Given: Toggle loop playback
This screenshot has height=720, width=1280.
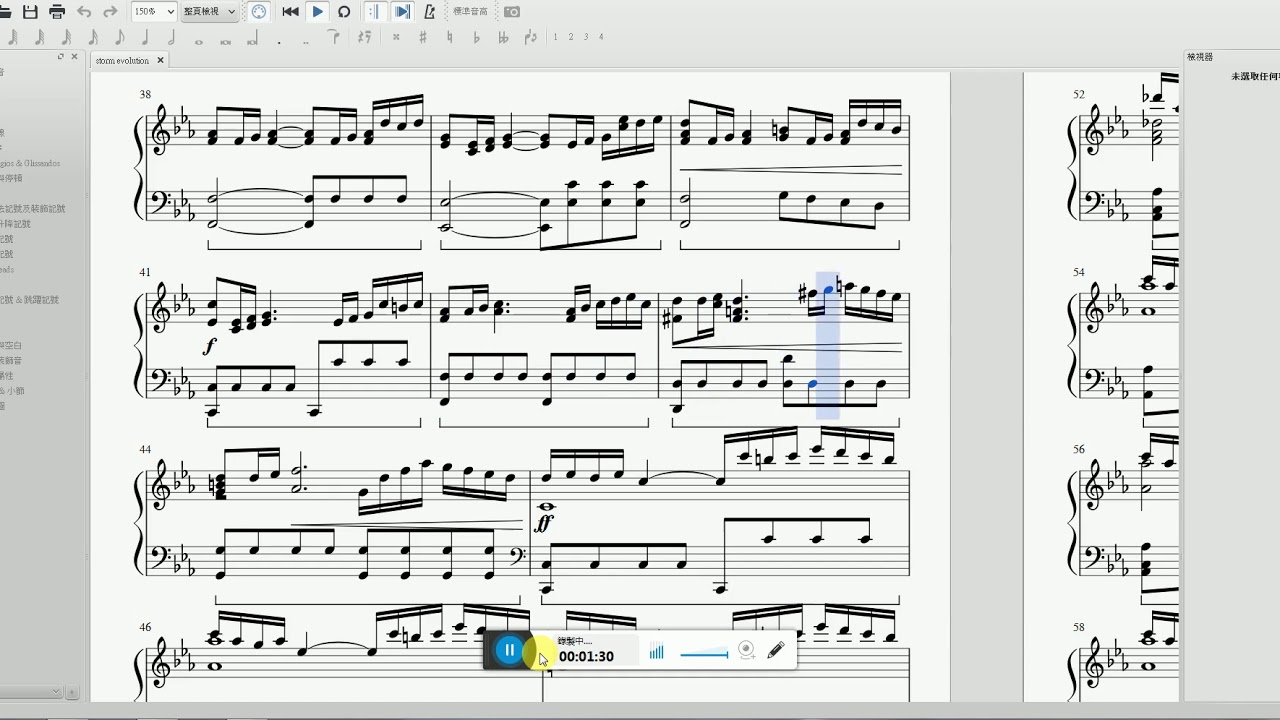Looking at the screenshot, I should 344,12.
